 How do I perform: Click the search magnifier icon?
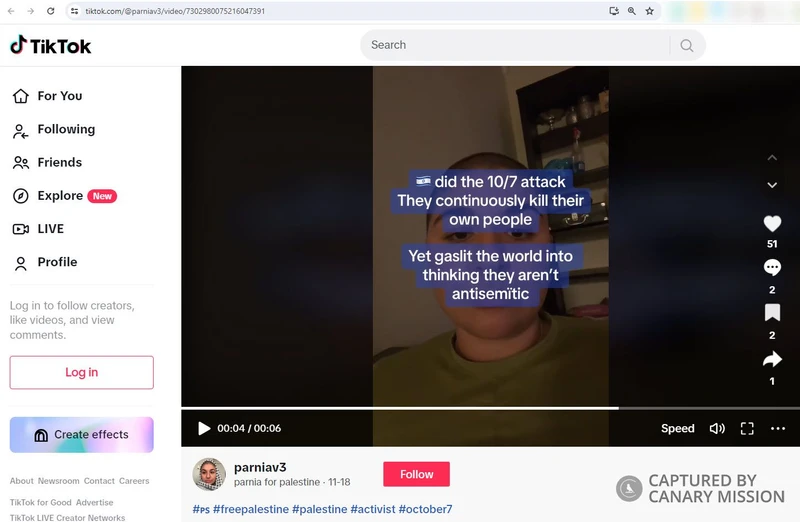(687, 45)
